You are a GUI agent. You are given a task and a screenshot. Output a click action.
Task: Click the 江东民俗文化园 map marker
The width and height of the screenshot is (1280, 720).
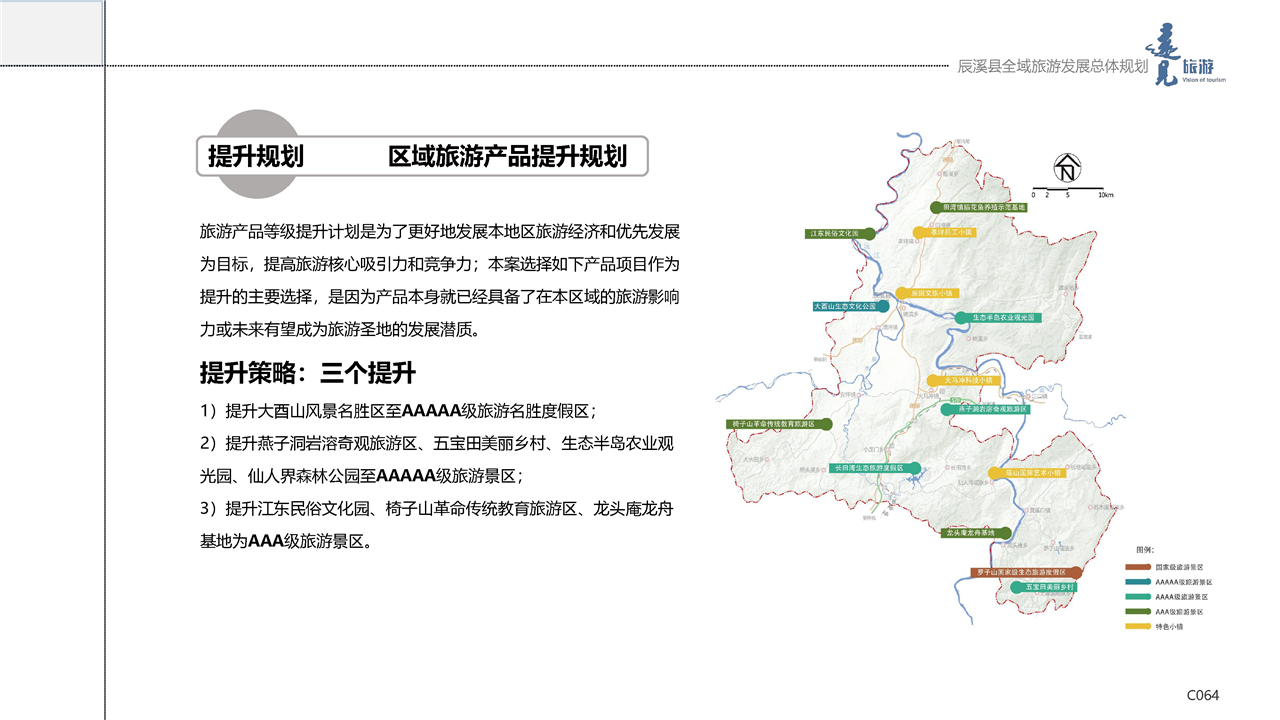840,233
